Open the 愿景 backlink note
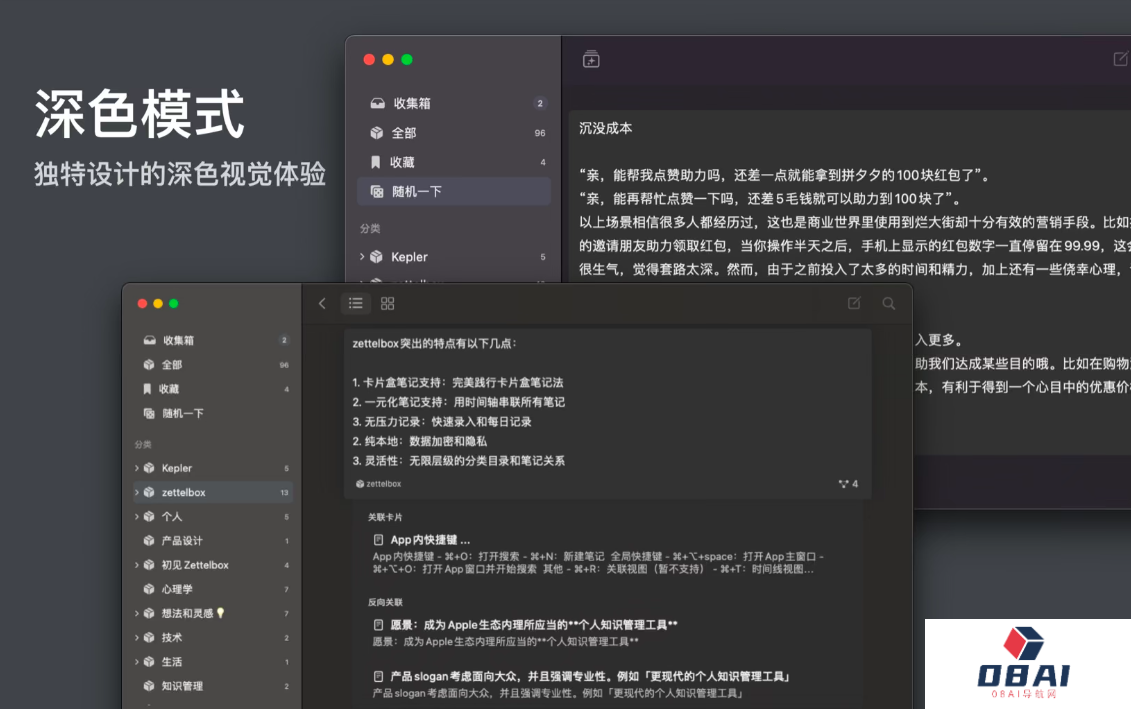The width and height of the screenshot is (1131, 709). (x=533, y=625)
